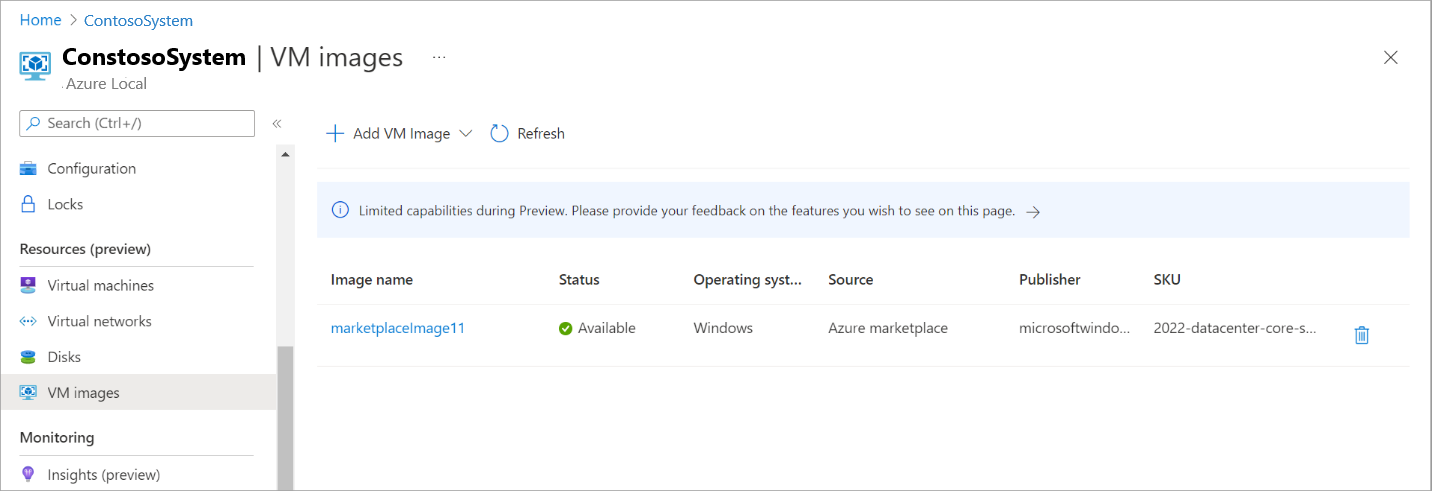
Task: Click the Configuration toolbox icon
Action: pyautogui.click(x=28, y=169)
